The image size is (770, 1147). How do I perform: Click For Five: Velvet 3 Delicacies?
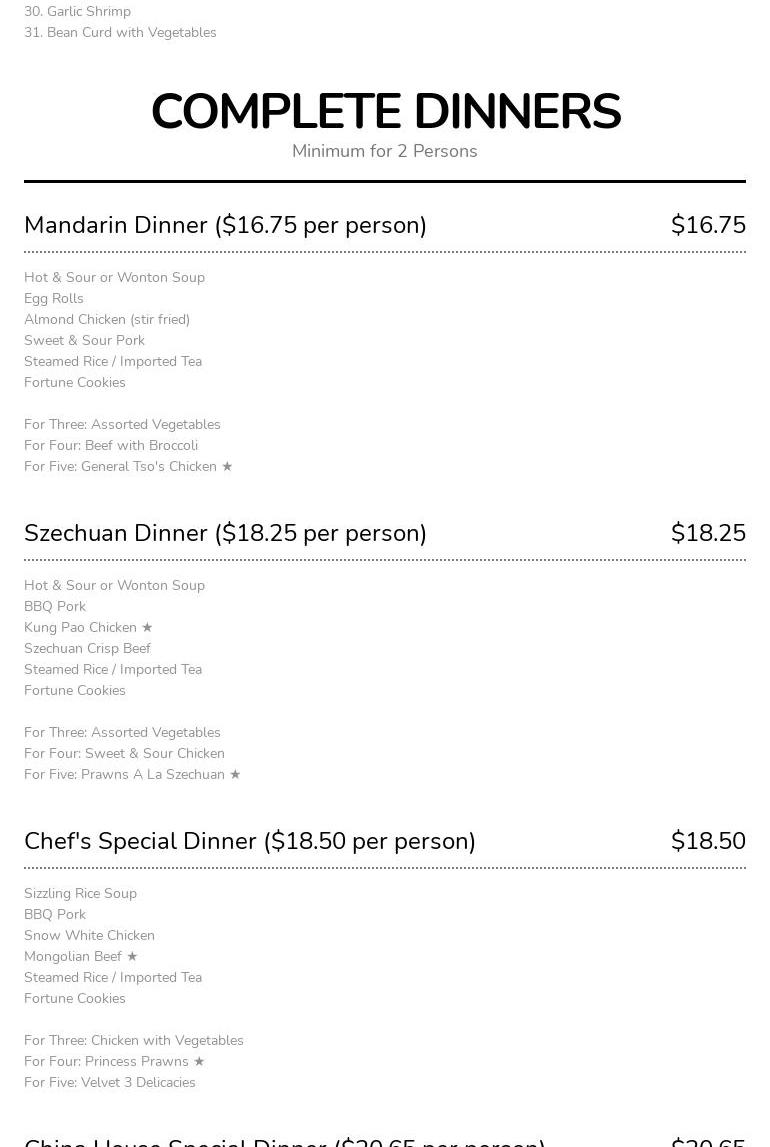(110, 1083)
